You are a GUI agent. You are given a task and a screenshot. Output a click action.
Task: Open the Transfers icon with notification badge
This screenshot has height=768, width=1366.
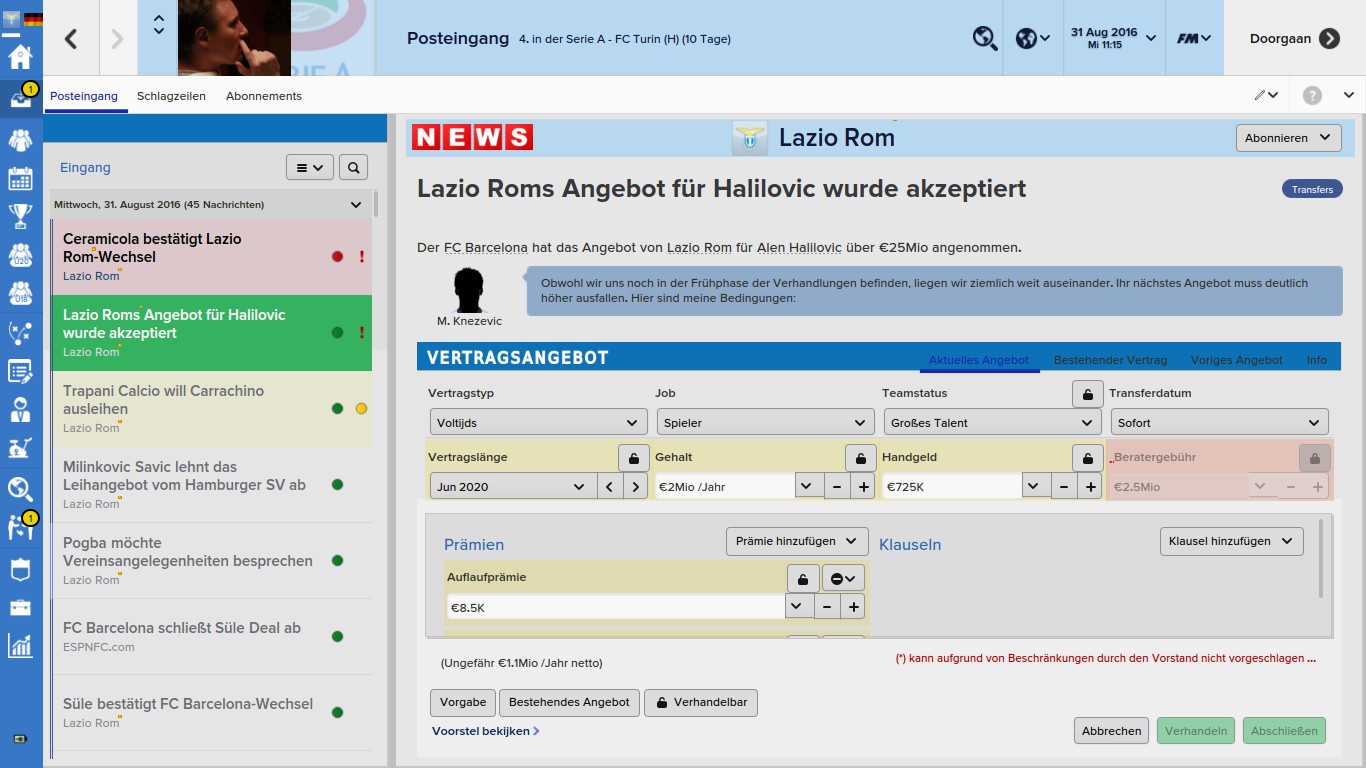pyautogui.click(x=20, y=526)
